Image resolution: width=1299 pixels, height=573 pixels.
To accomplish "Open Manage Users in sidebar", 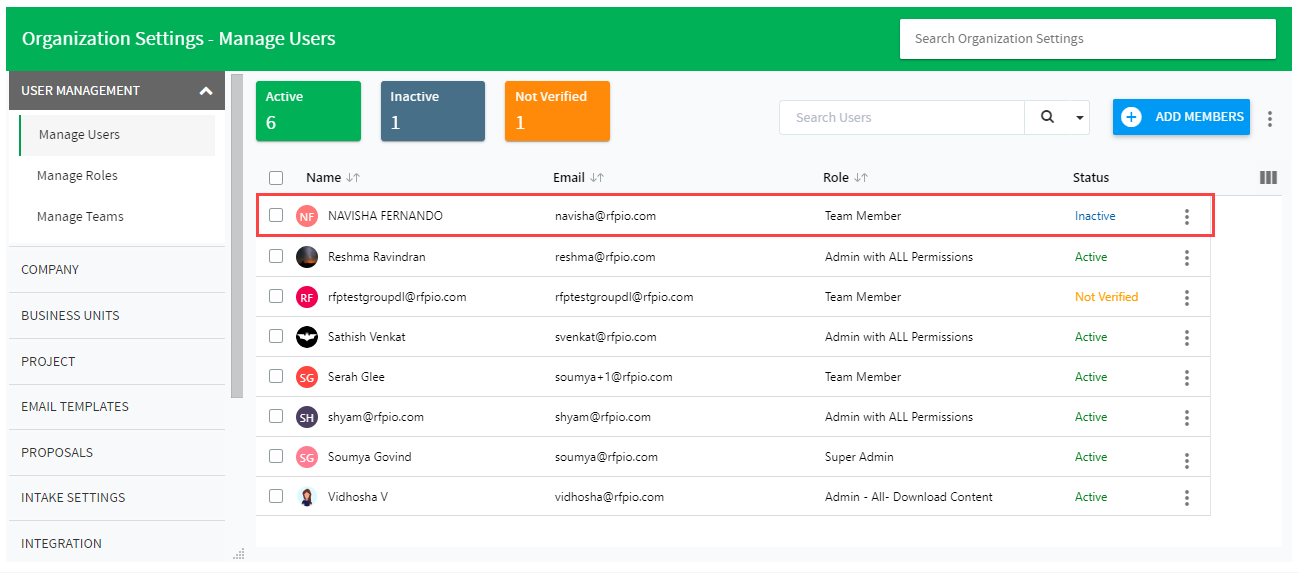I will [117, 135].
